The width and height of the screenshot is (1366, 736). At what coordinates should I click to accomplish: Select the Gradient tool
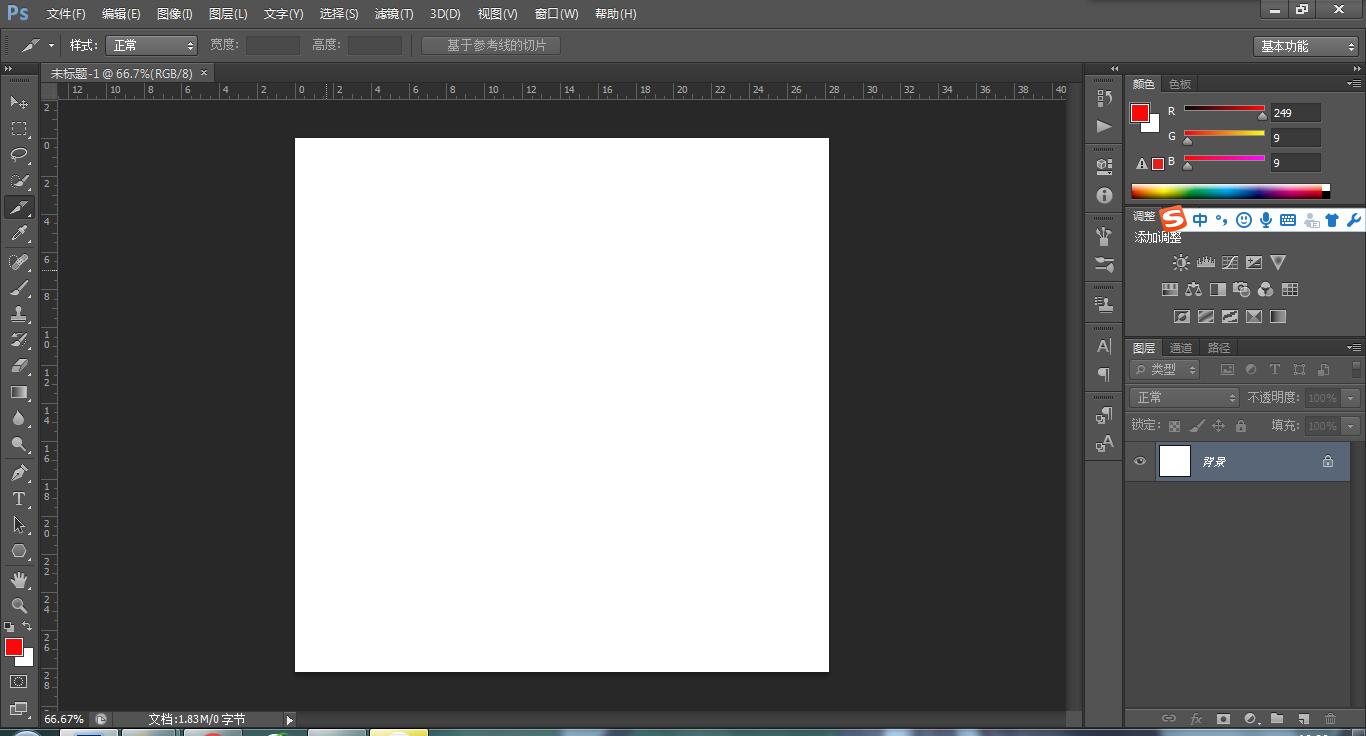19,392
